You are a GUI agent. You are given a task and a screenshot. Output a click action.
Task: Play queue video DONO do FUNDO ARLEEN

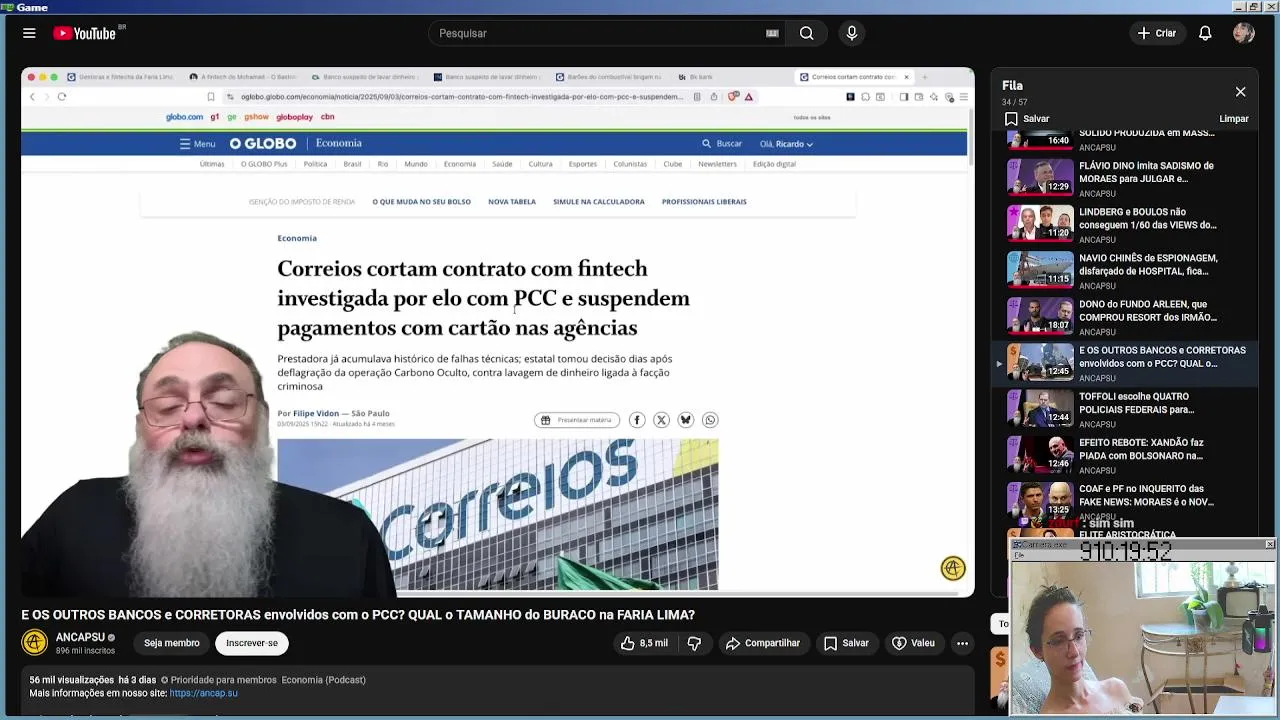(x=1126, y=316)
